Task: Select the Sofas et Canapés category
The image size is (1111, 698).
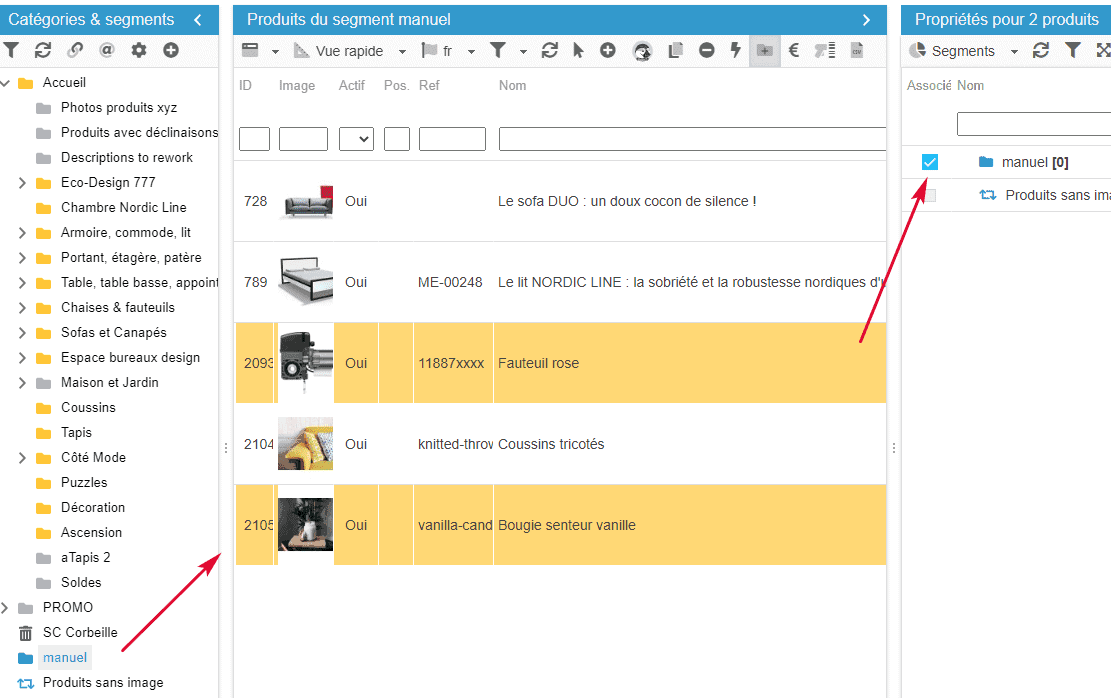Action: point(113,332)
